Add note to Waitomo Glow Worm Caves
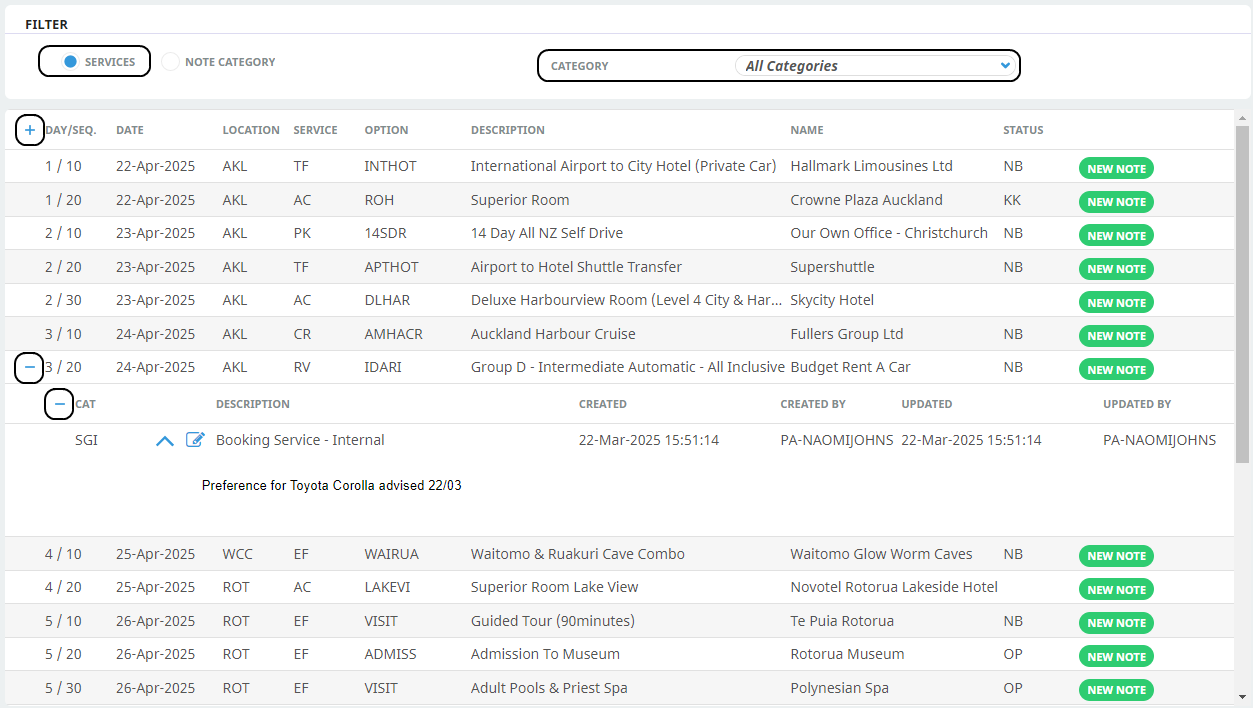This screenshot has width=1253, height=708. coord(1116,556)
